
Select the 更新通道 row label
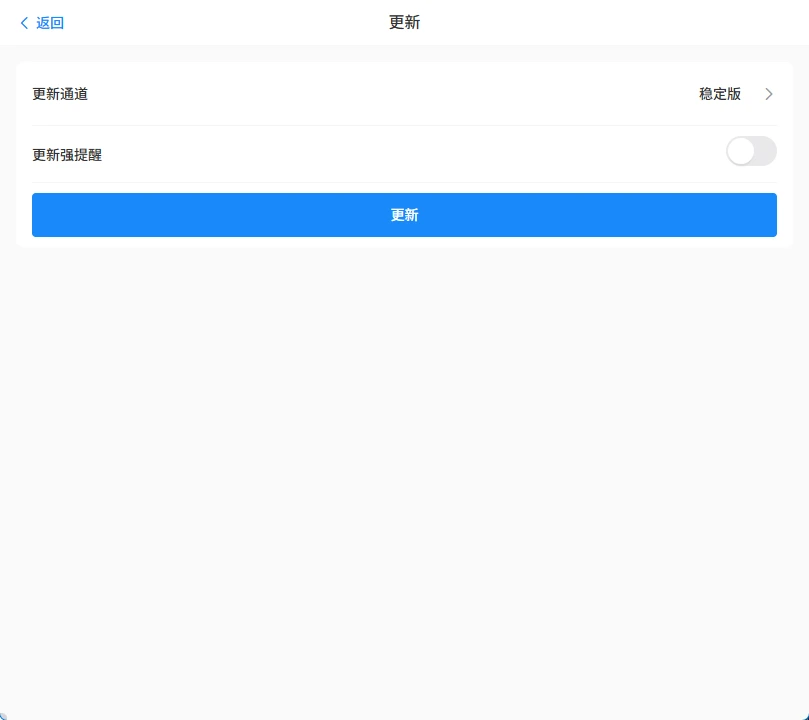coord(60,94)
